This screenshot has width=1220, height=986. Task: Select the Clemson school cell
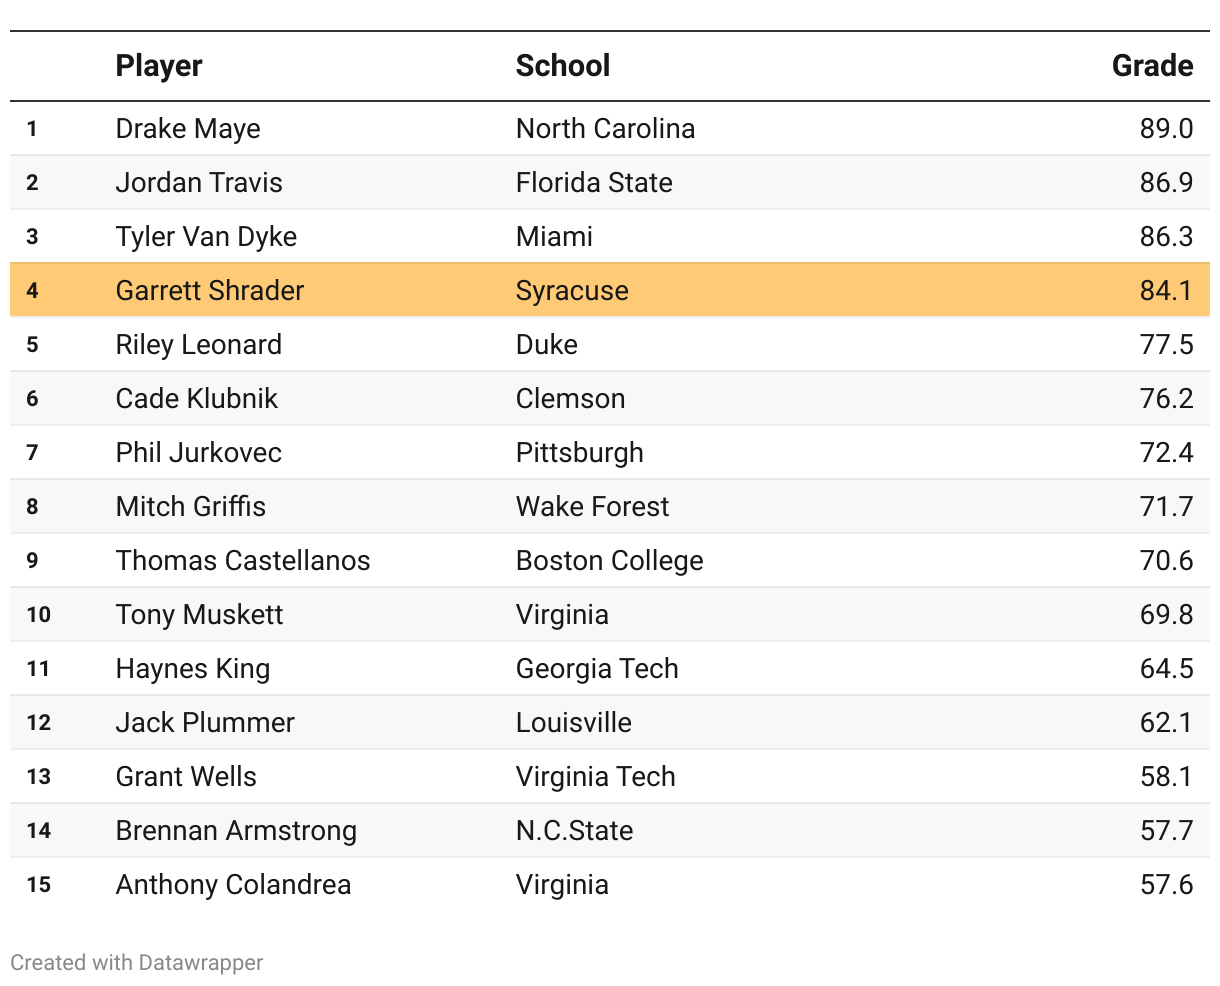(x=570, y=399)
